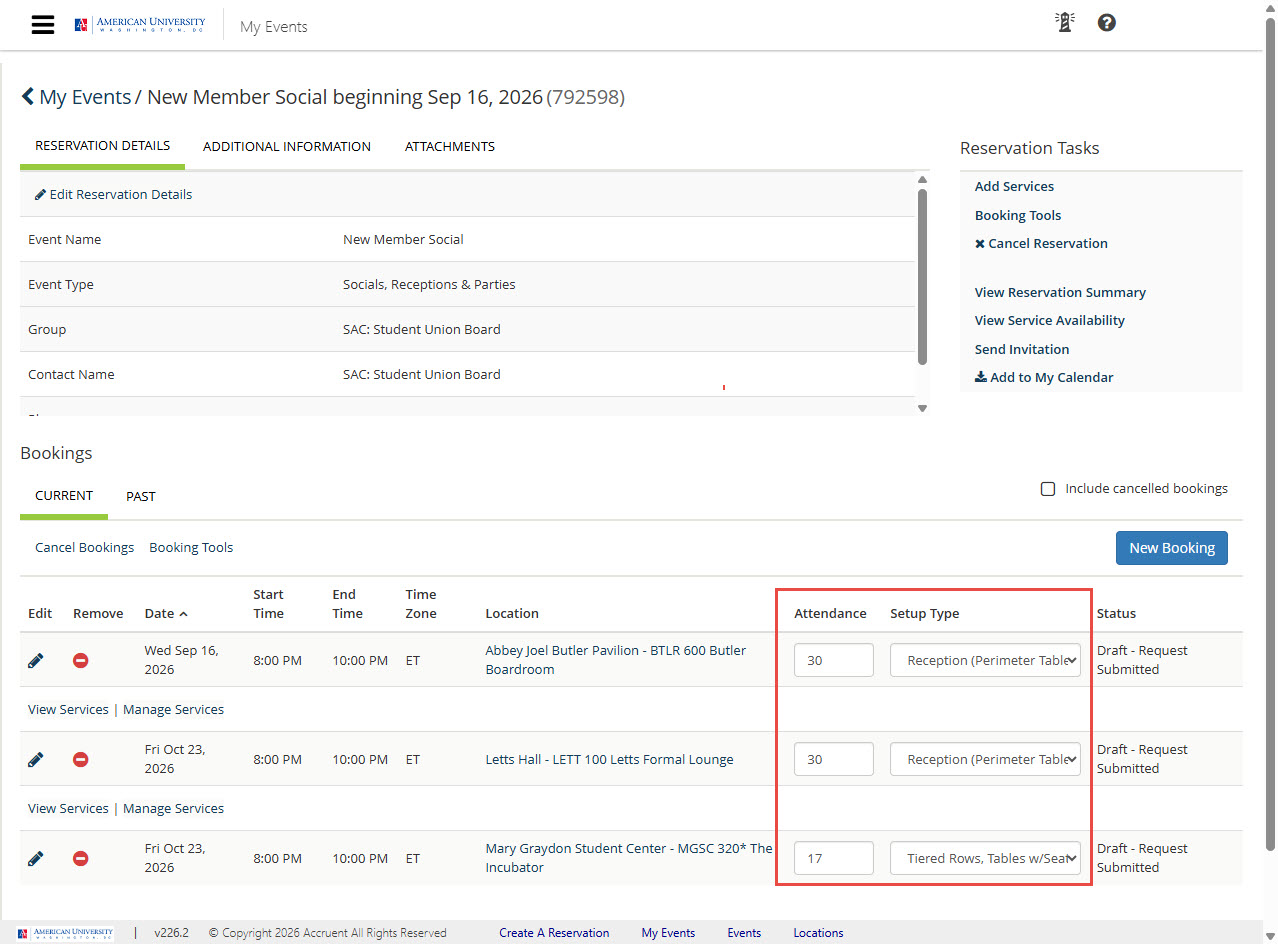Screen dimensions: 1278x944
Task: Click Events footer link
Action: click(744, 933)
